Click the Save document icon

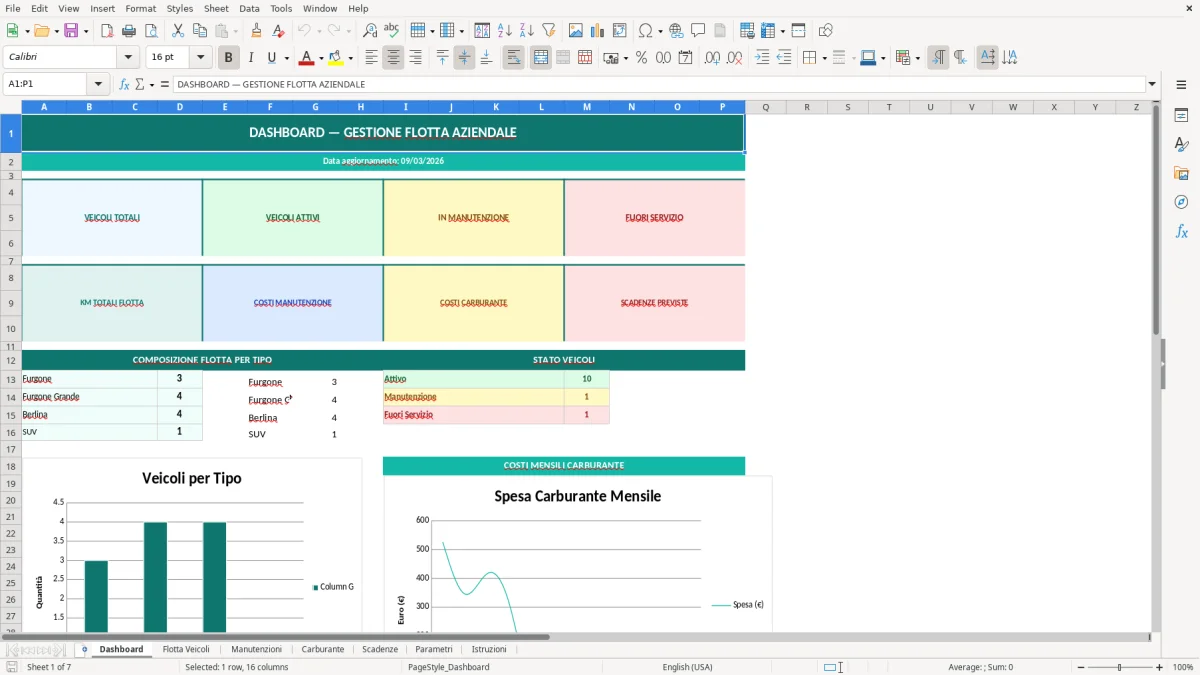click(71, 31)
